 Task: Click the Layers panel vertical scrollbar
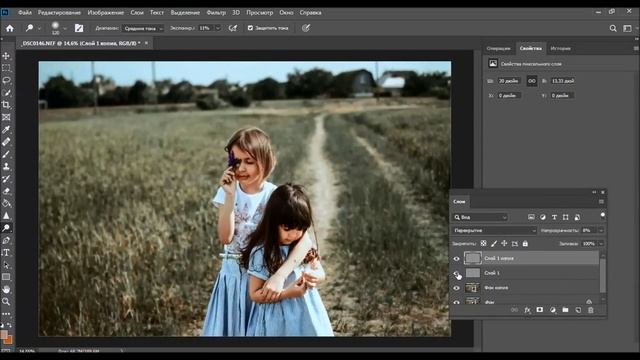[603, 276]
